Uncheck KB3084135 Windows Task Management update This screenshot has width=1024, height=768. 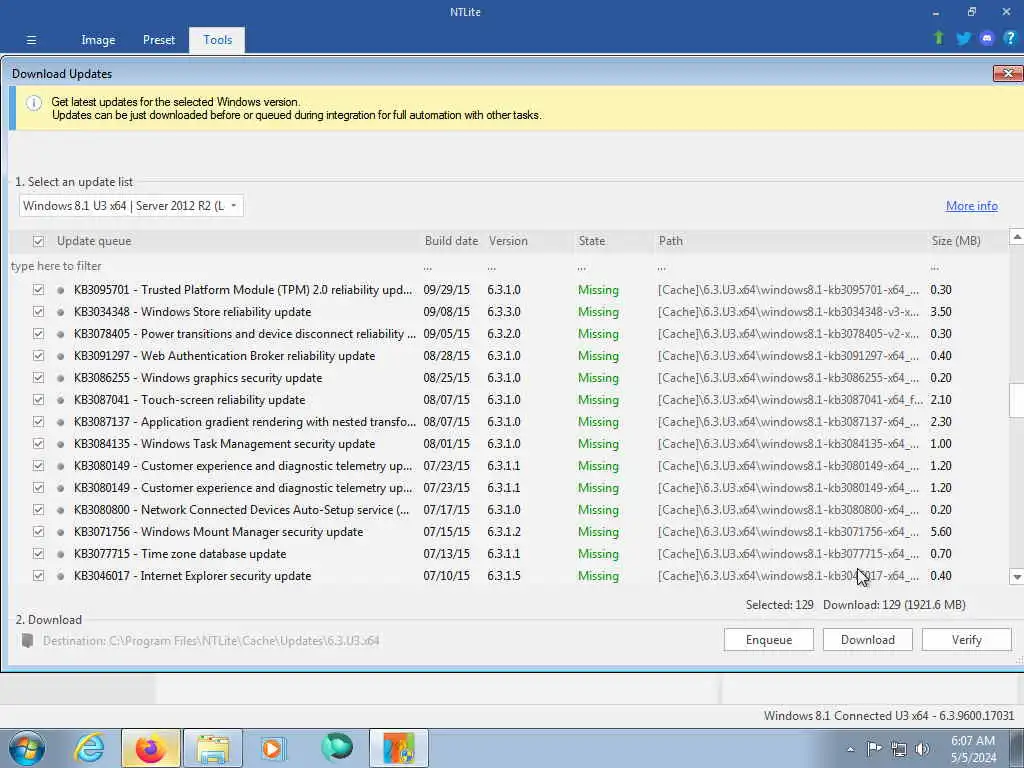(x=39, y=444)
